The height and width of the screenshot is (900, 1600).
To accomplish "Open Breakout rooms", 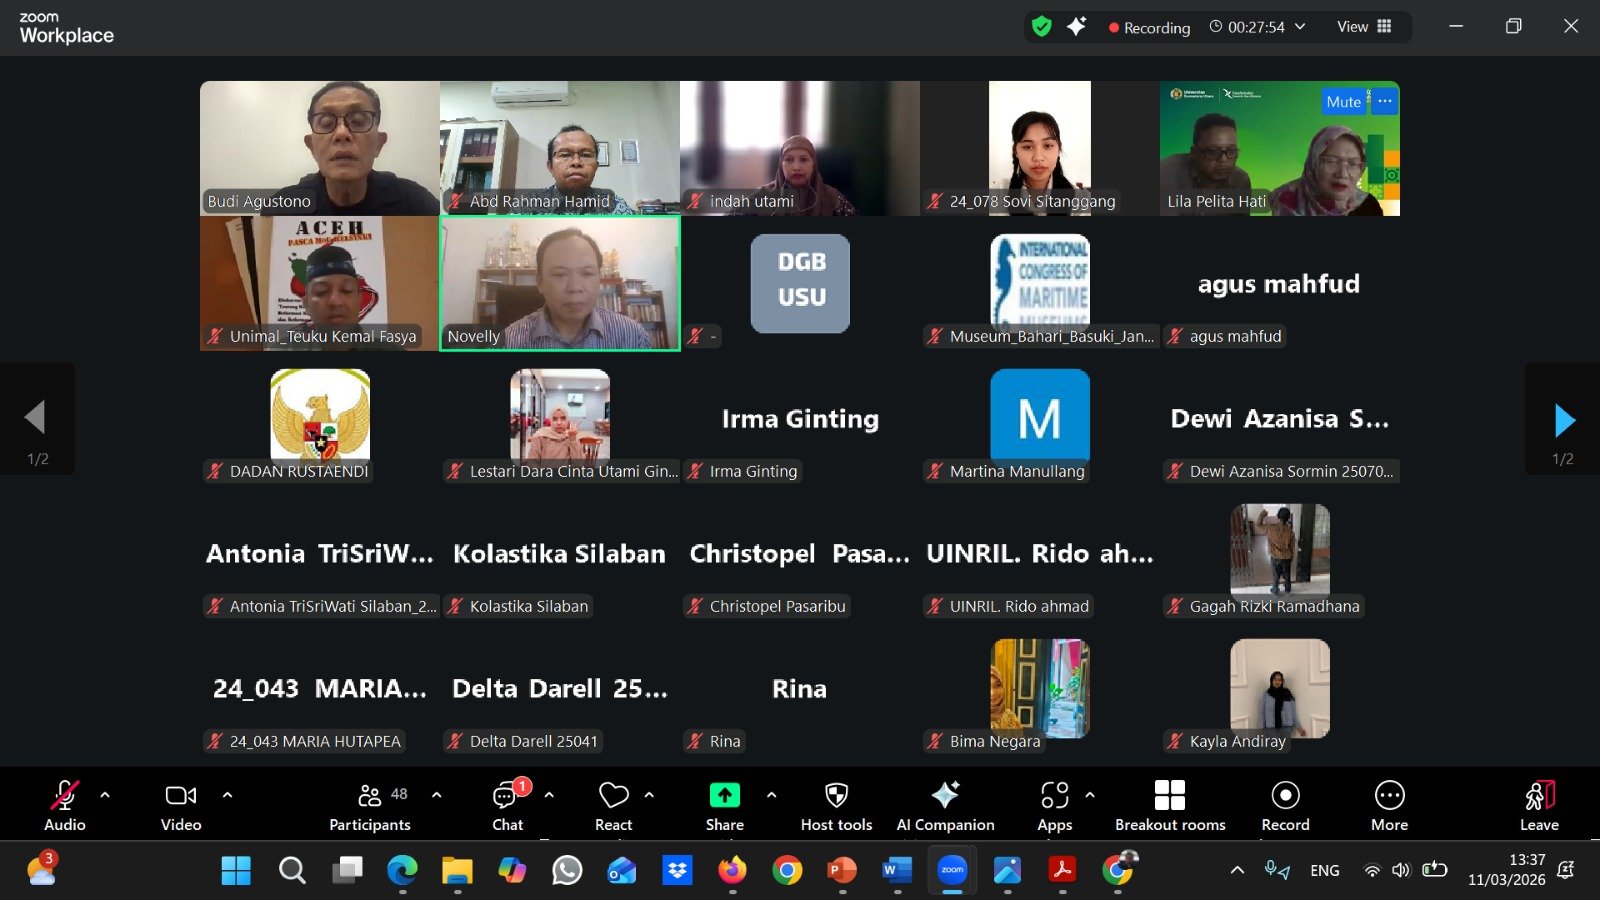I will (1169, 805).
